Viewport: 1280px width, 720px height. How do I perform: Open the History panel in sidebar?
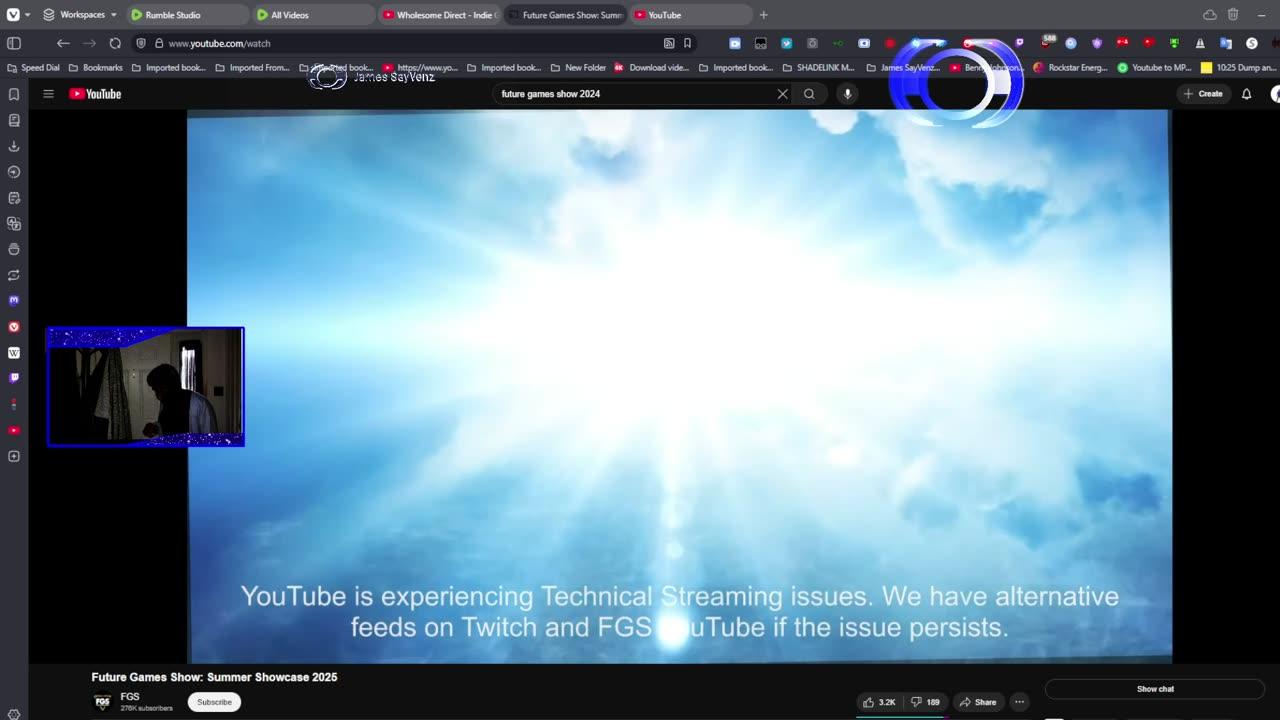coord(14,172)
